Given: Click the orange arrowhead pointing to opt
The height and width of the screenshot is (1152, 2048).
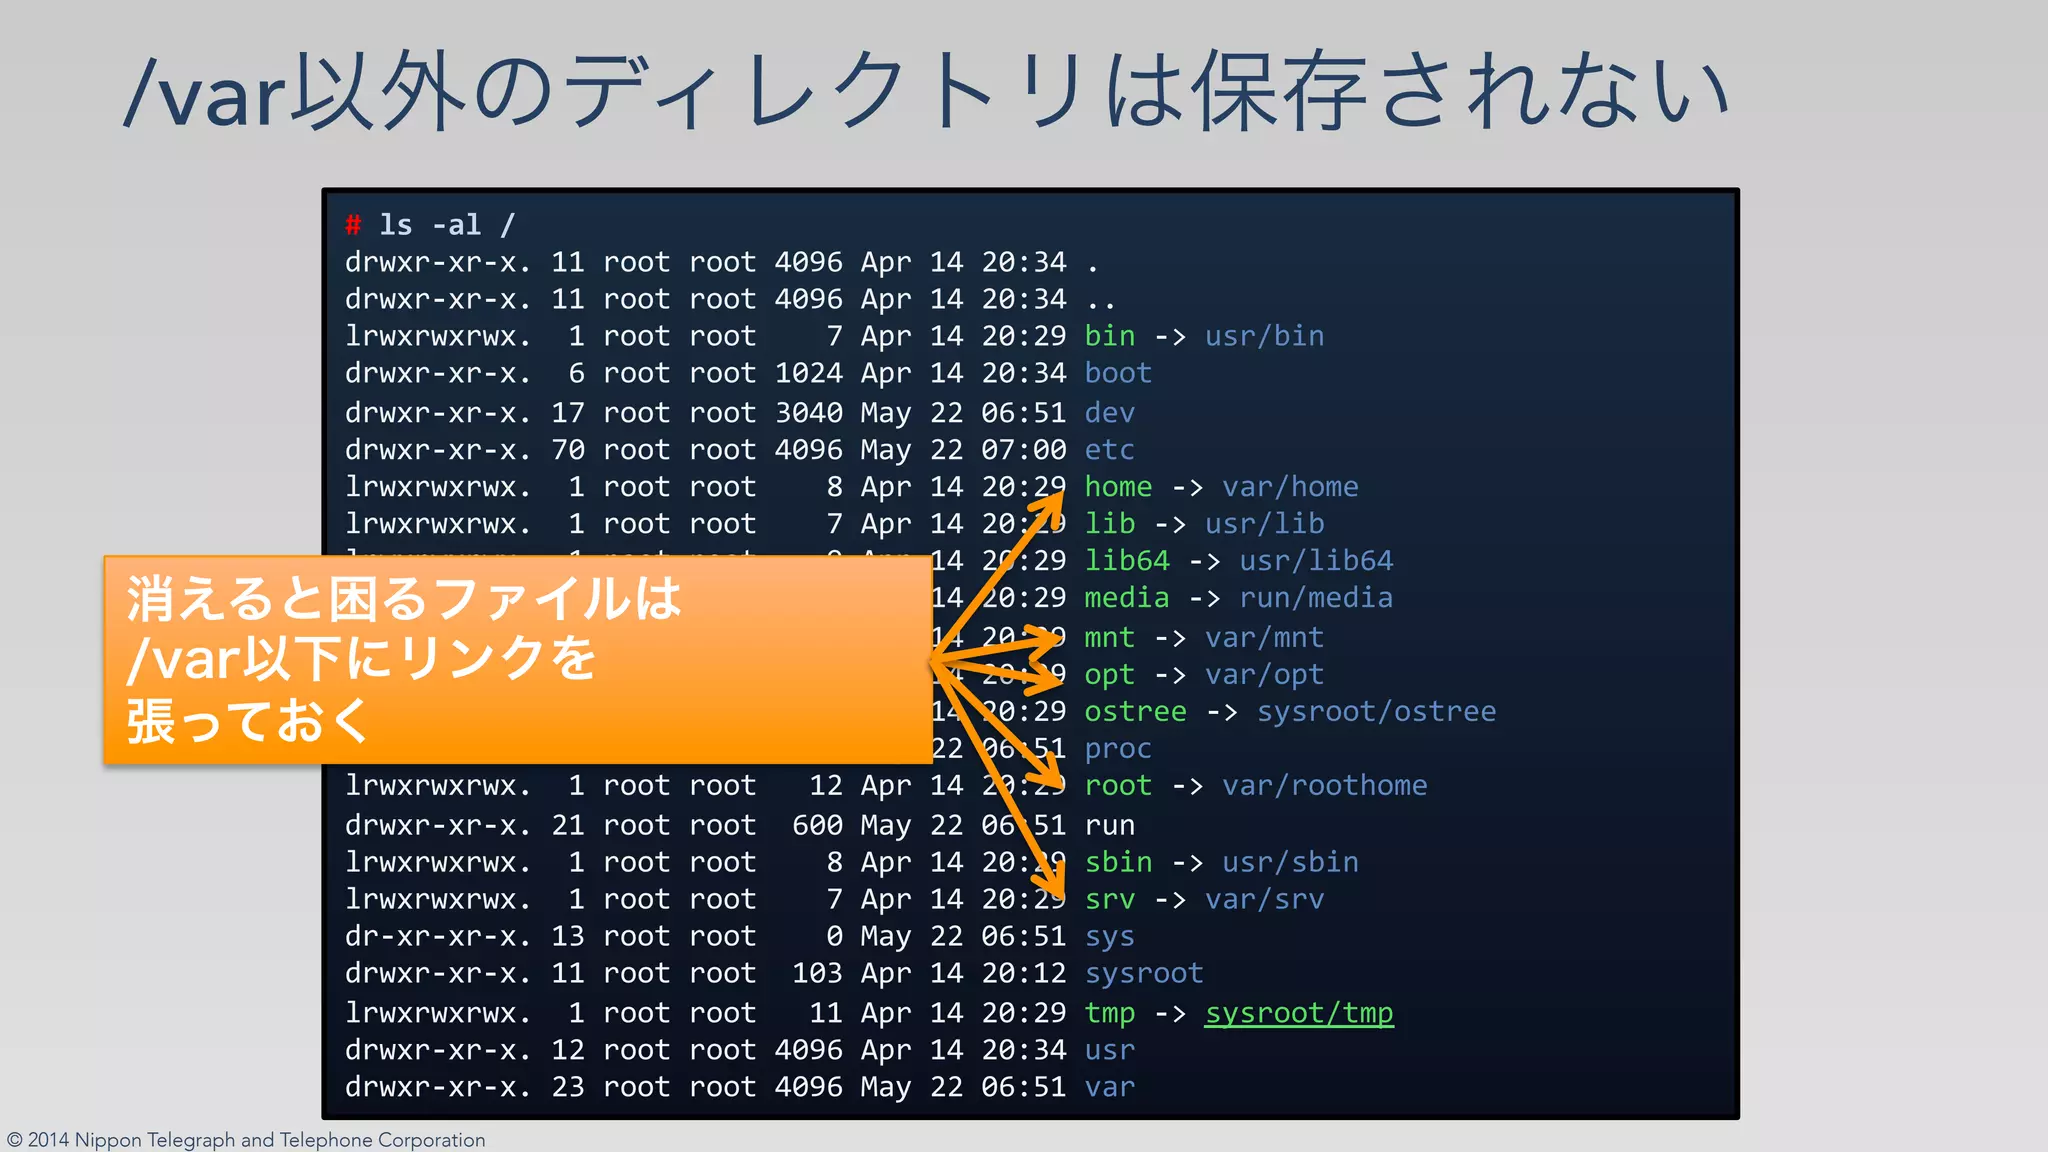Looking at the screenshot, I should [x=1050, y=680].
